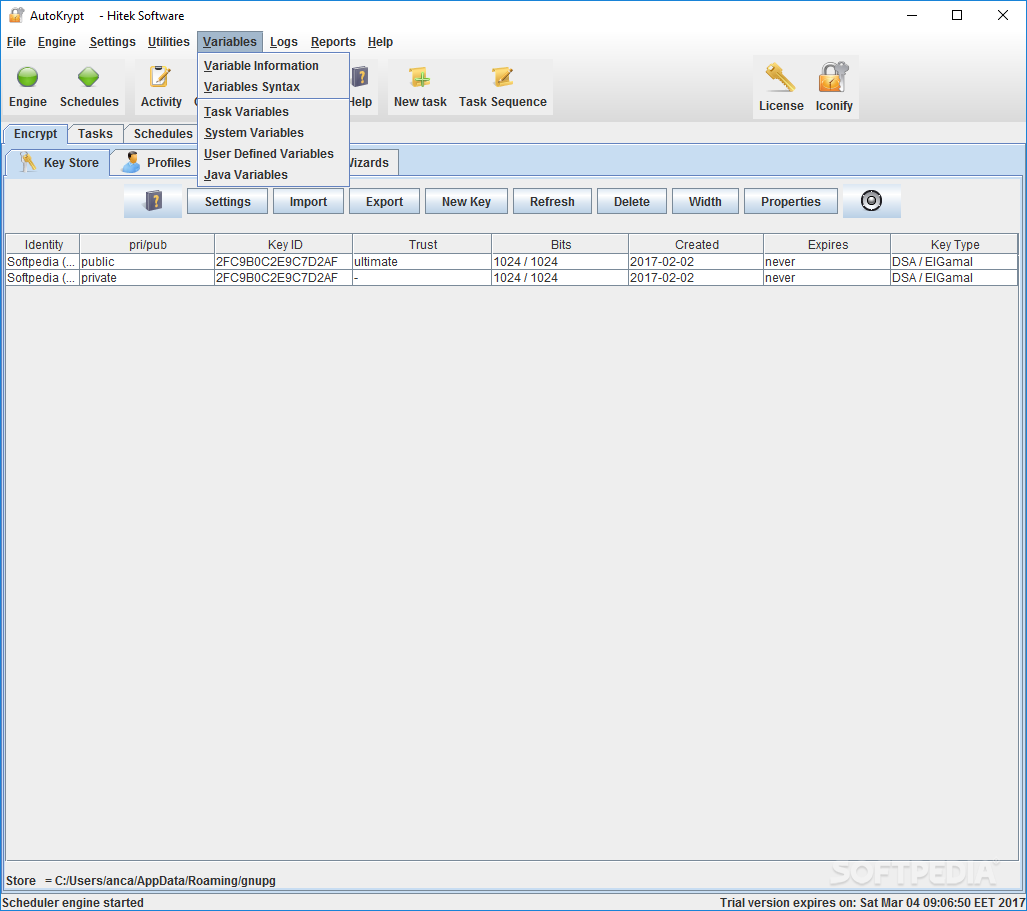Image resolution: width=1027 pixels, height=911 pixels.
Task: Click the Key Type column header
Action: [954, 244]
